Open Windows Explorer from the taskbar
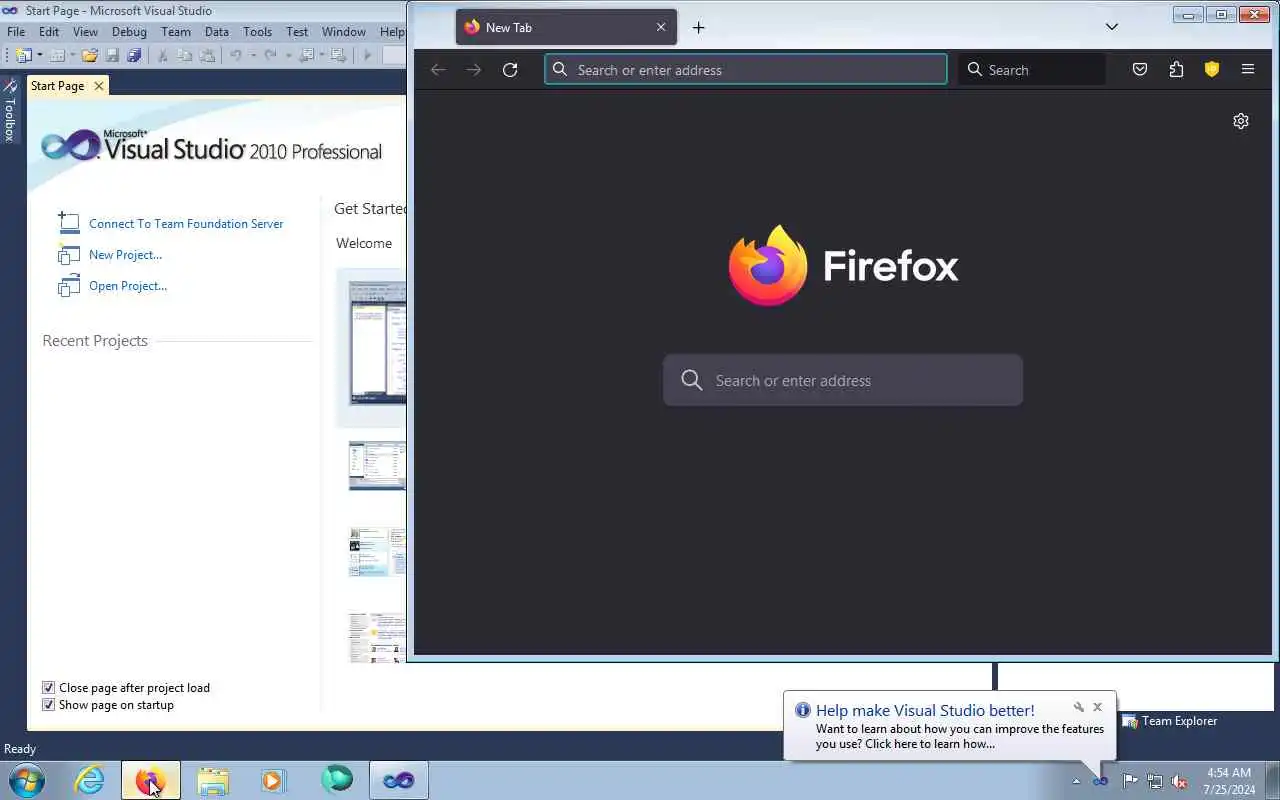Screen dimensions: 1280x800 [212, 780]
